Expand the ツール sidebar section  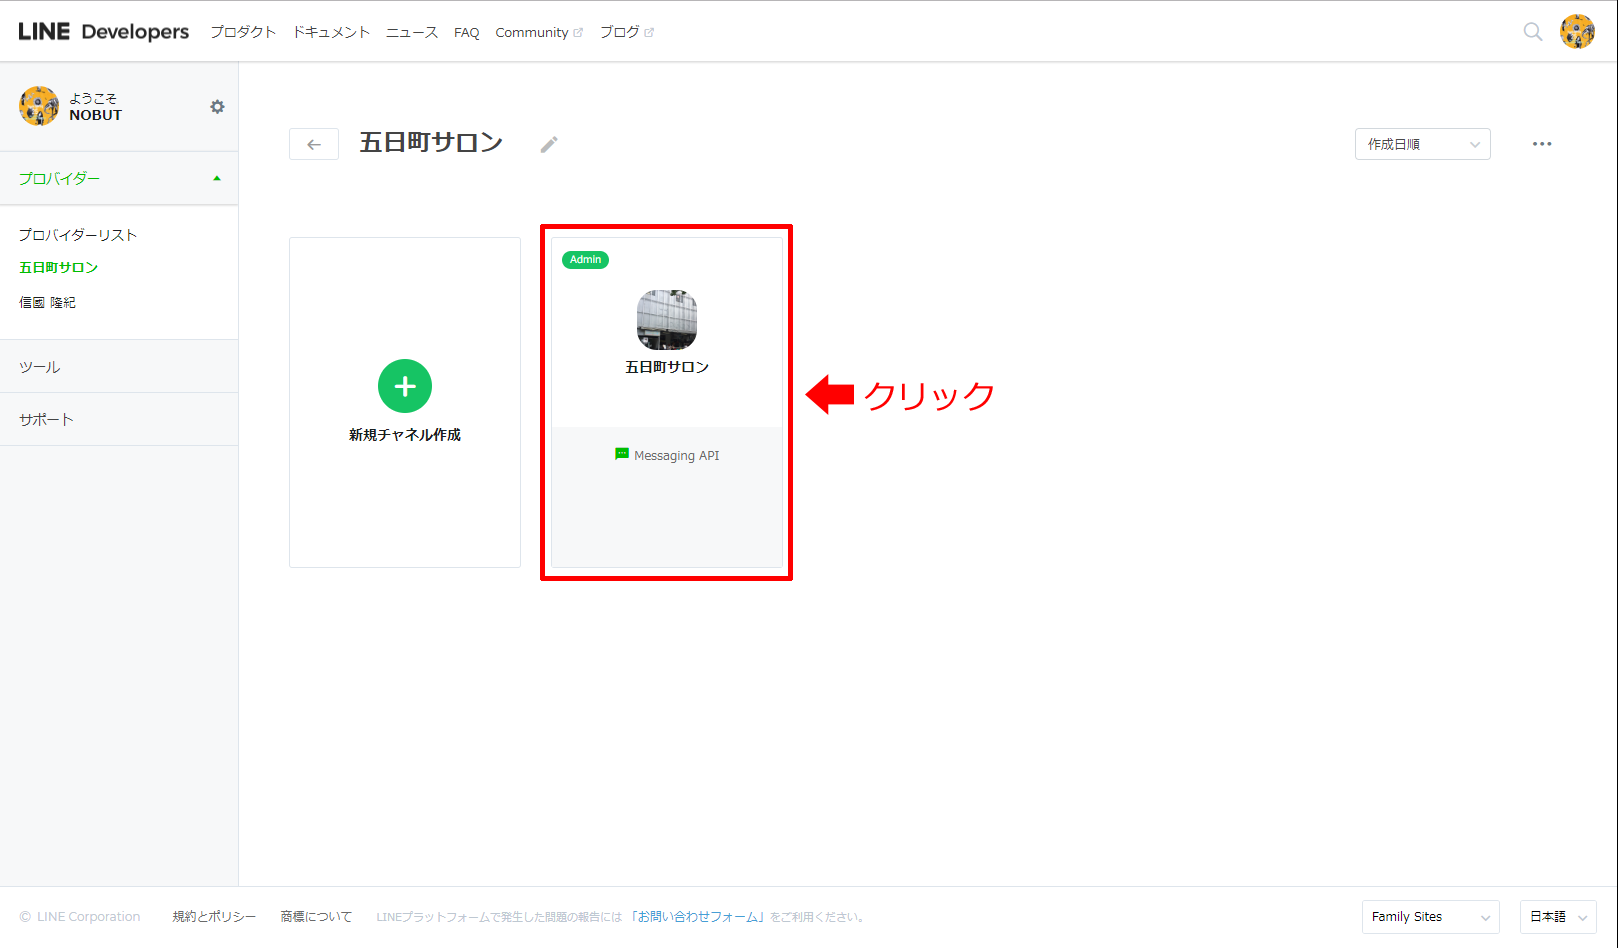click(x=119, y=367)
